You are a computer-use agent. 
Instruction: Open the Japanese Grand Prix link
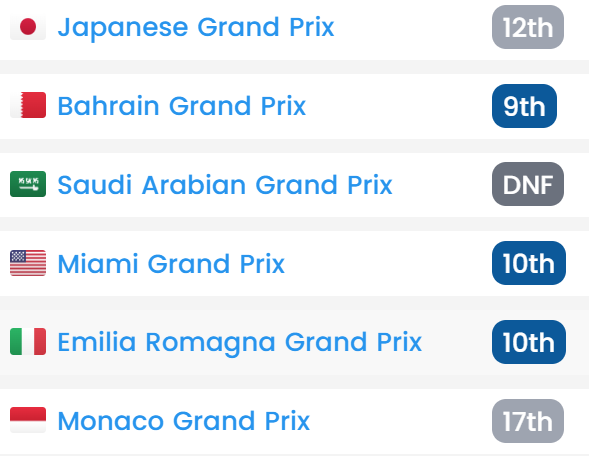(x=196, y=27)
